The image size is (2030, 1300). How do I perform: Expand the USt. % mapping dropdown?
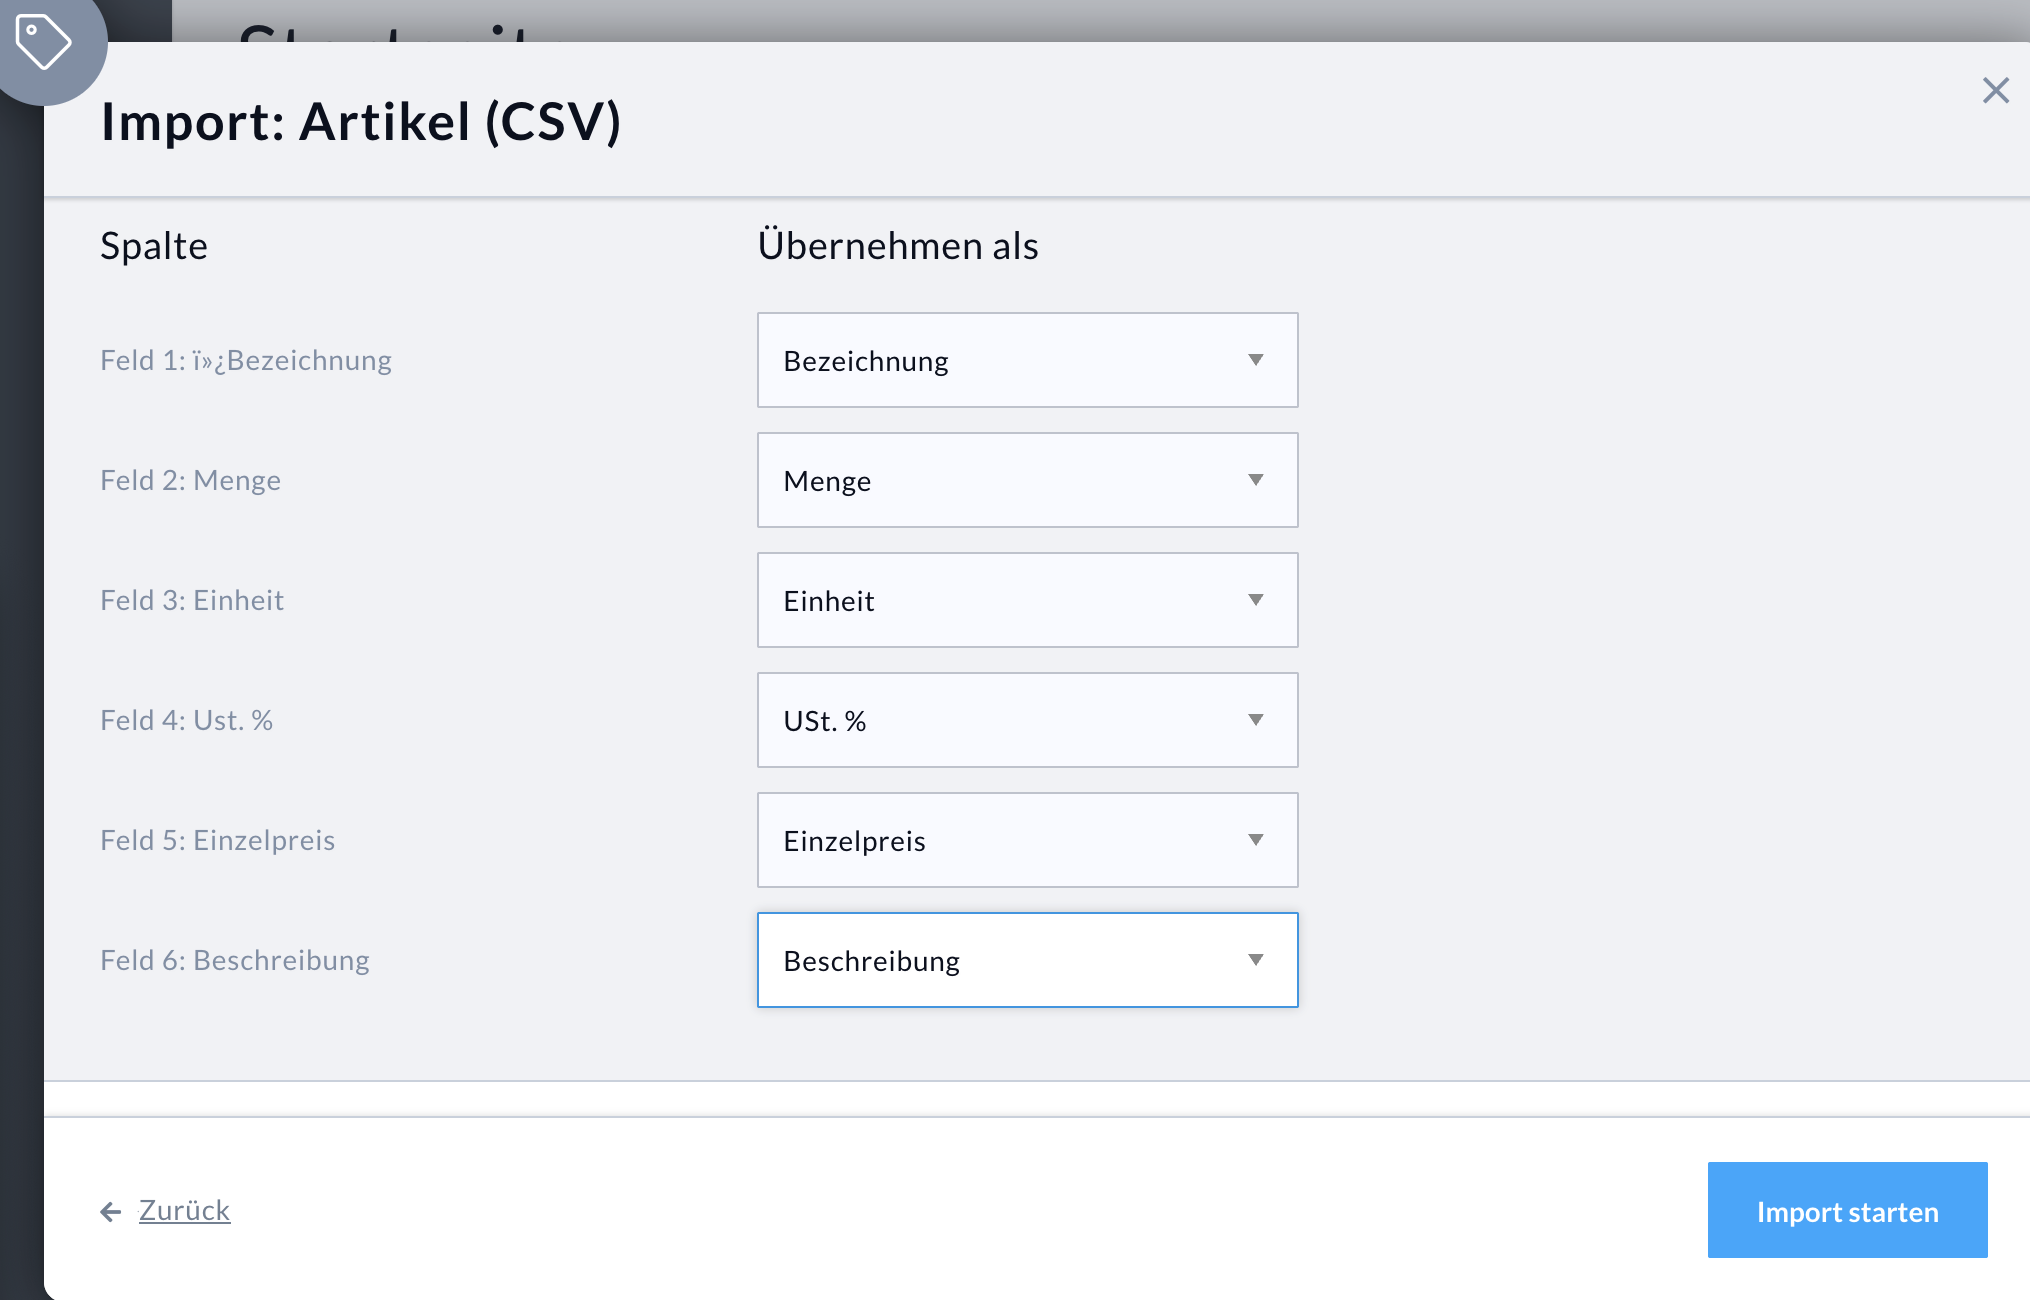[x=1027, y=720]
